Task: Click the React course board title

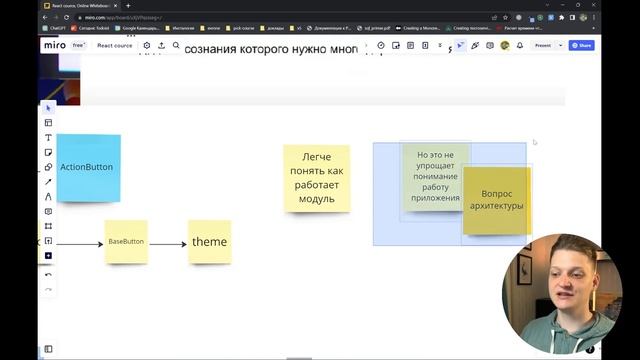Action: click(115, 45)
